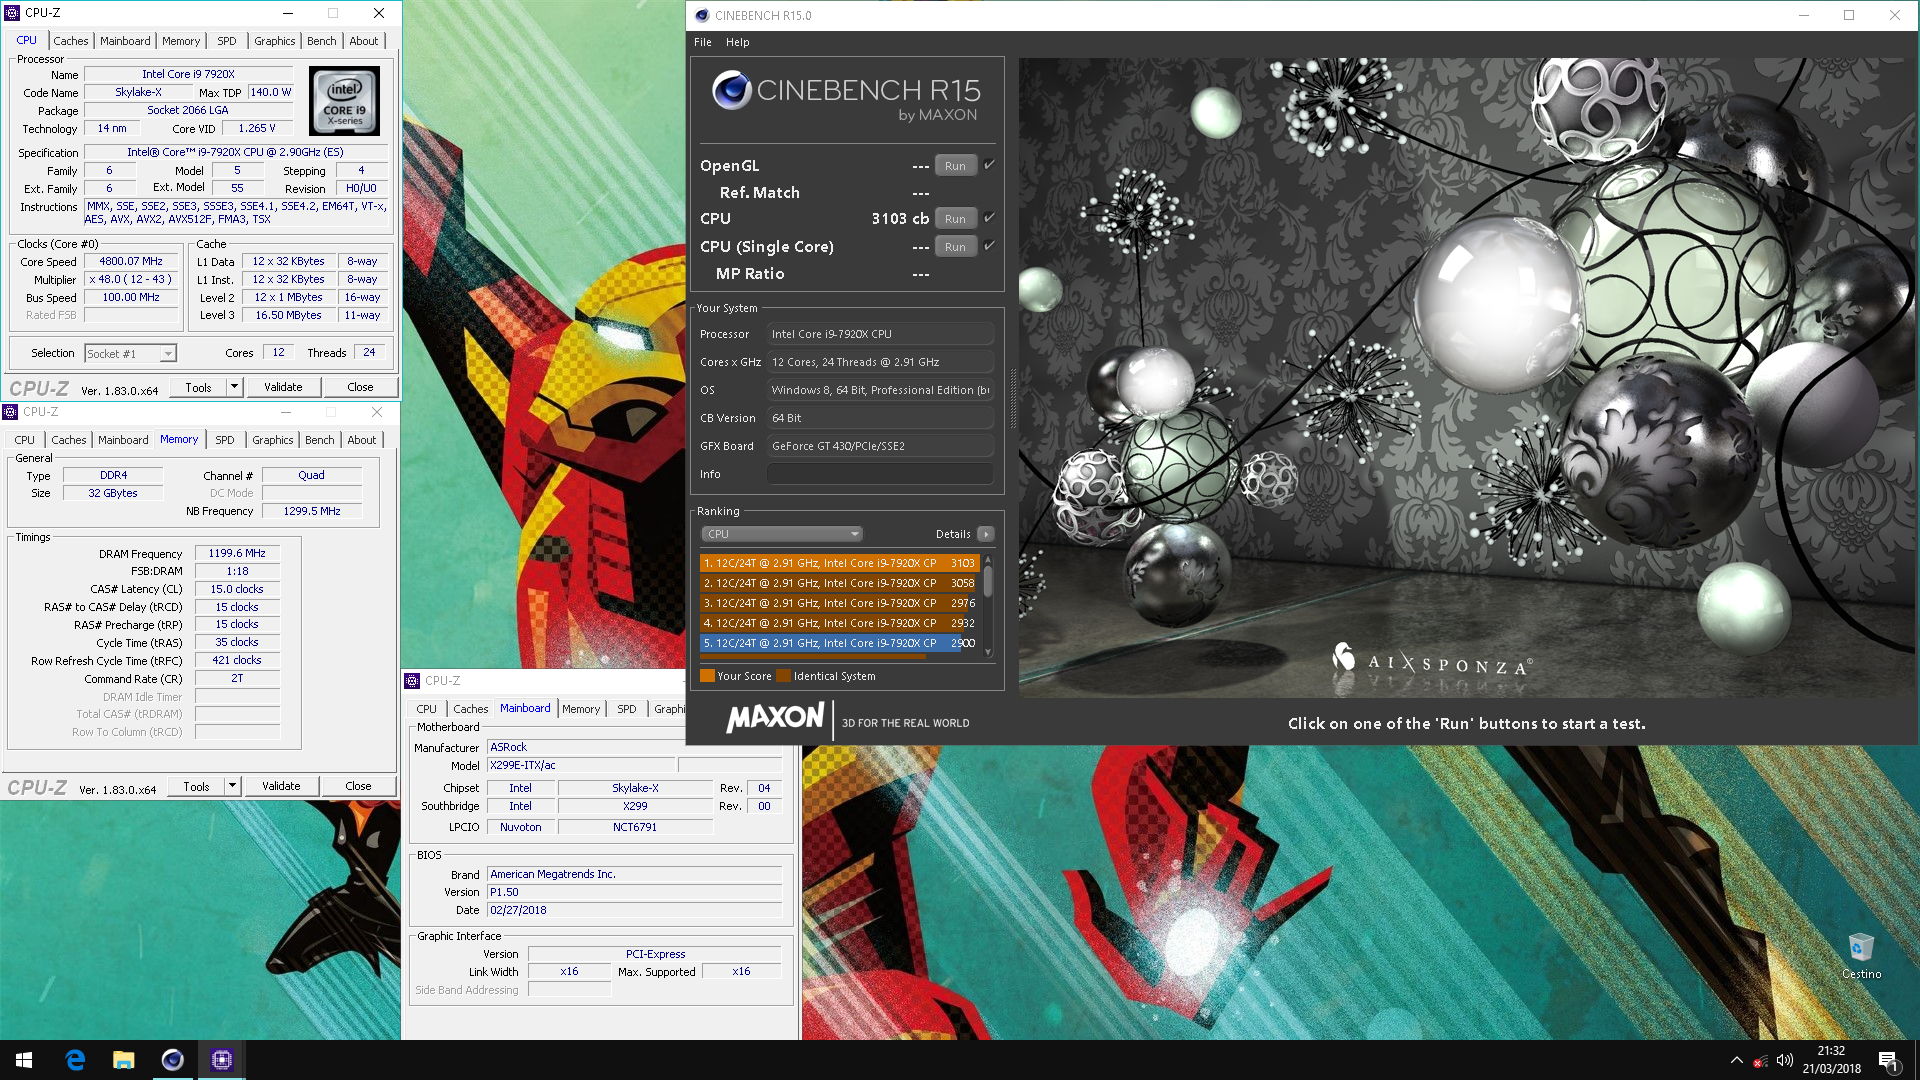Click the CPU-Z Mainboard window title icon
The height and width of the screenshot is (1080, 1920).
[x=412, y=681]
